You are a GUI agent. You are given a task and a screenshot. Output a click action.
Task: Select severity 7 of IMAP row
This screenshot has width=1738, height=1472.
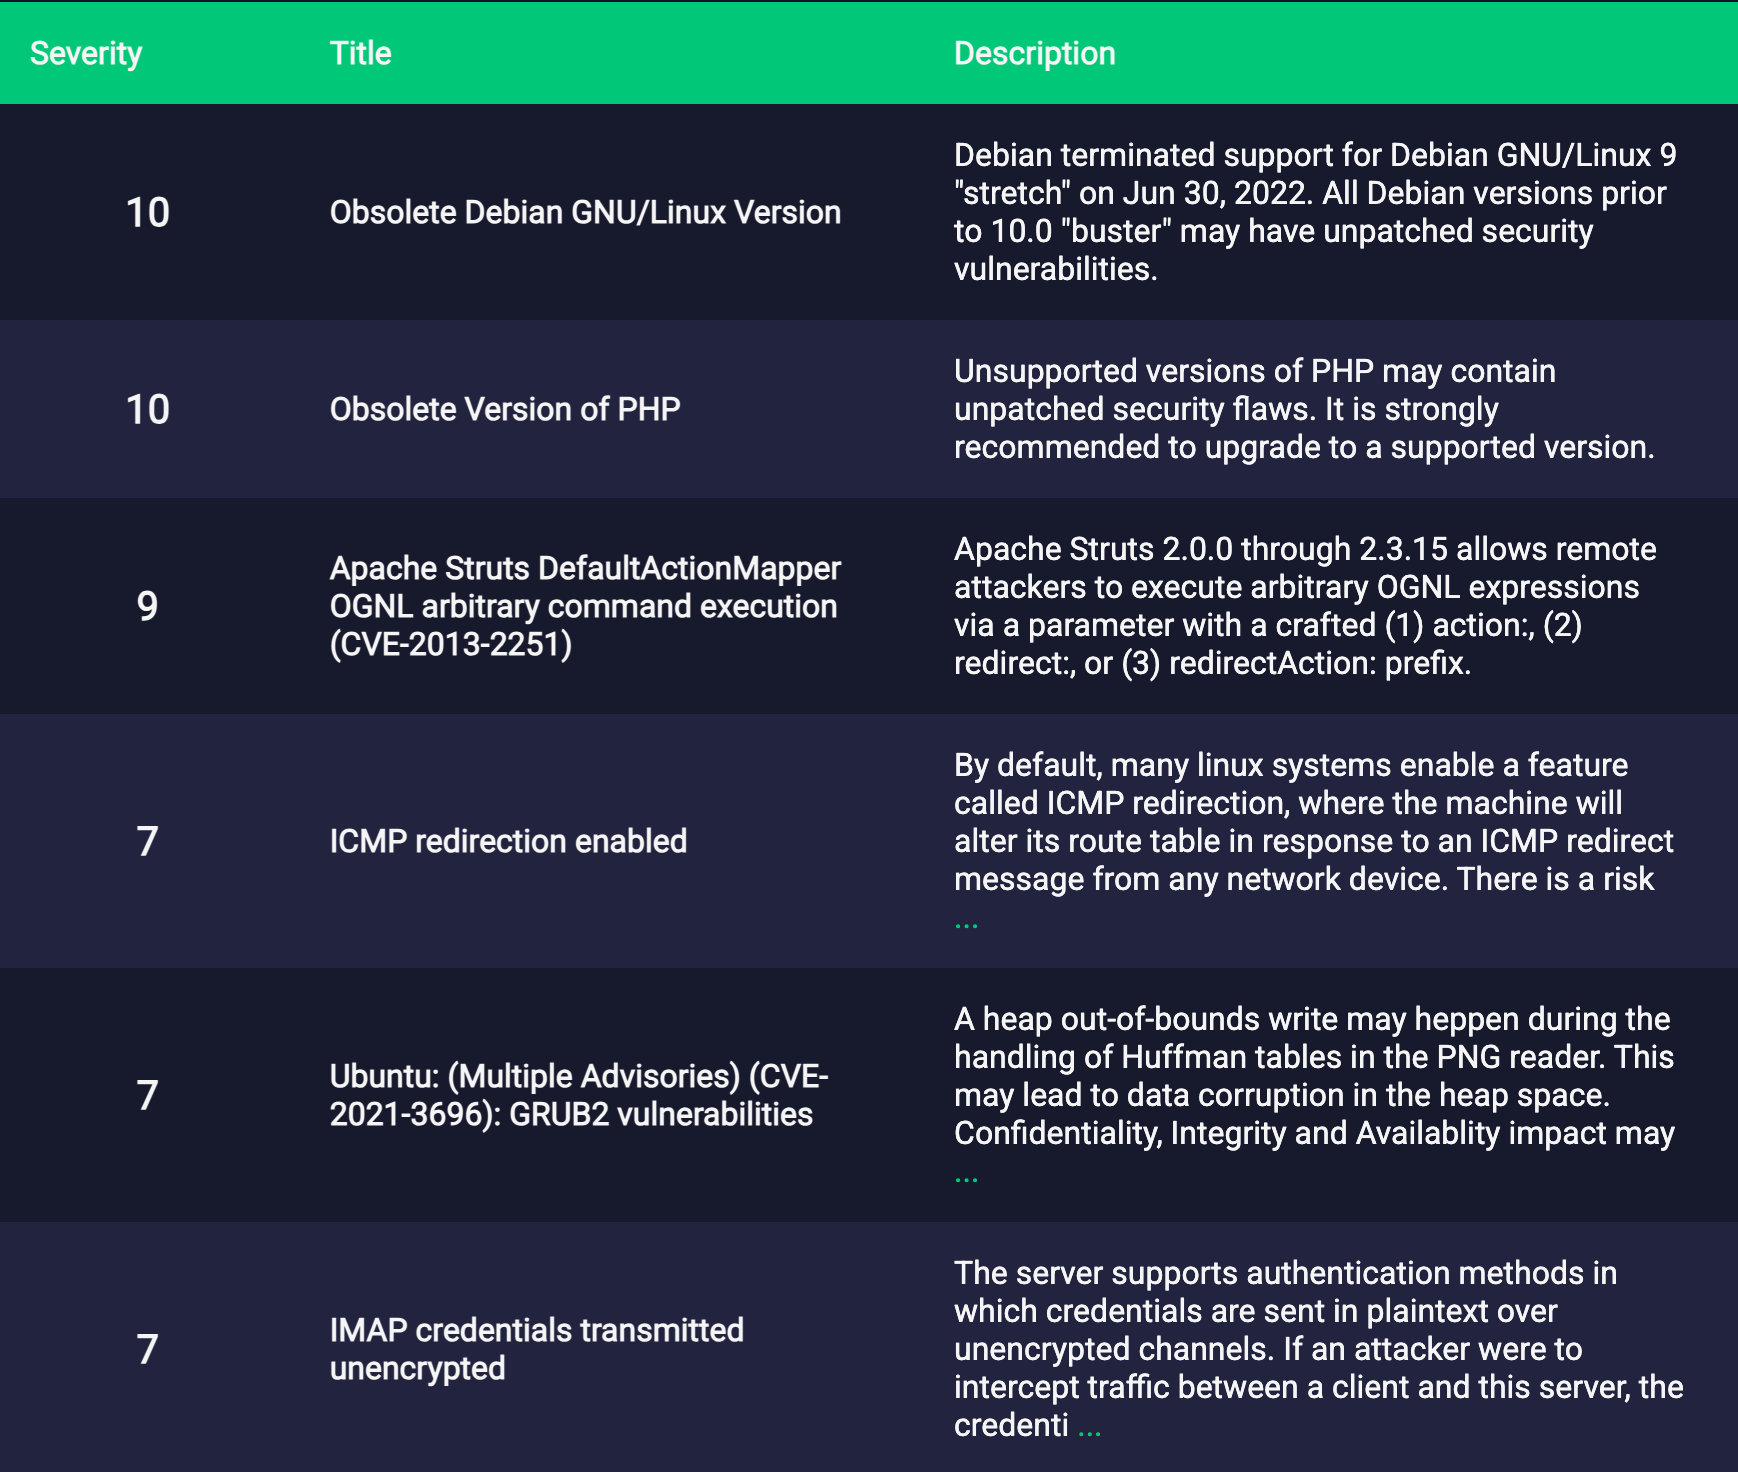pos(147,1349)
